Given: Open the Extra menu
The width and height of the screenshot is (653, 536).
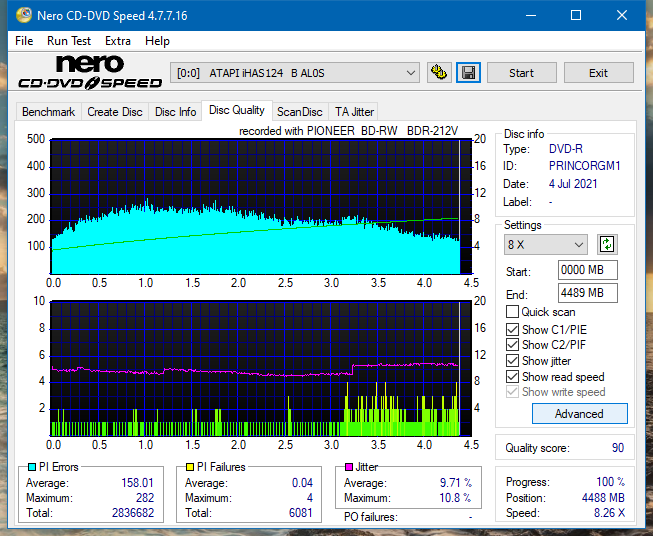Looking at the screenshot, I should click(x=118, y=41).
